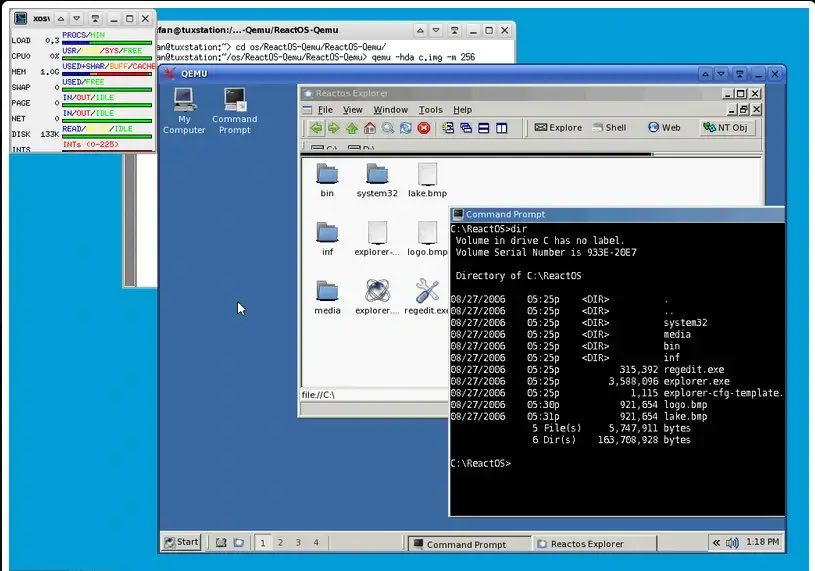This screenshot has width=815, height=571.
Task: Click the volume speaker tray icon
Action: 732,543
